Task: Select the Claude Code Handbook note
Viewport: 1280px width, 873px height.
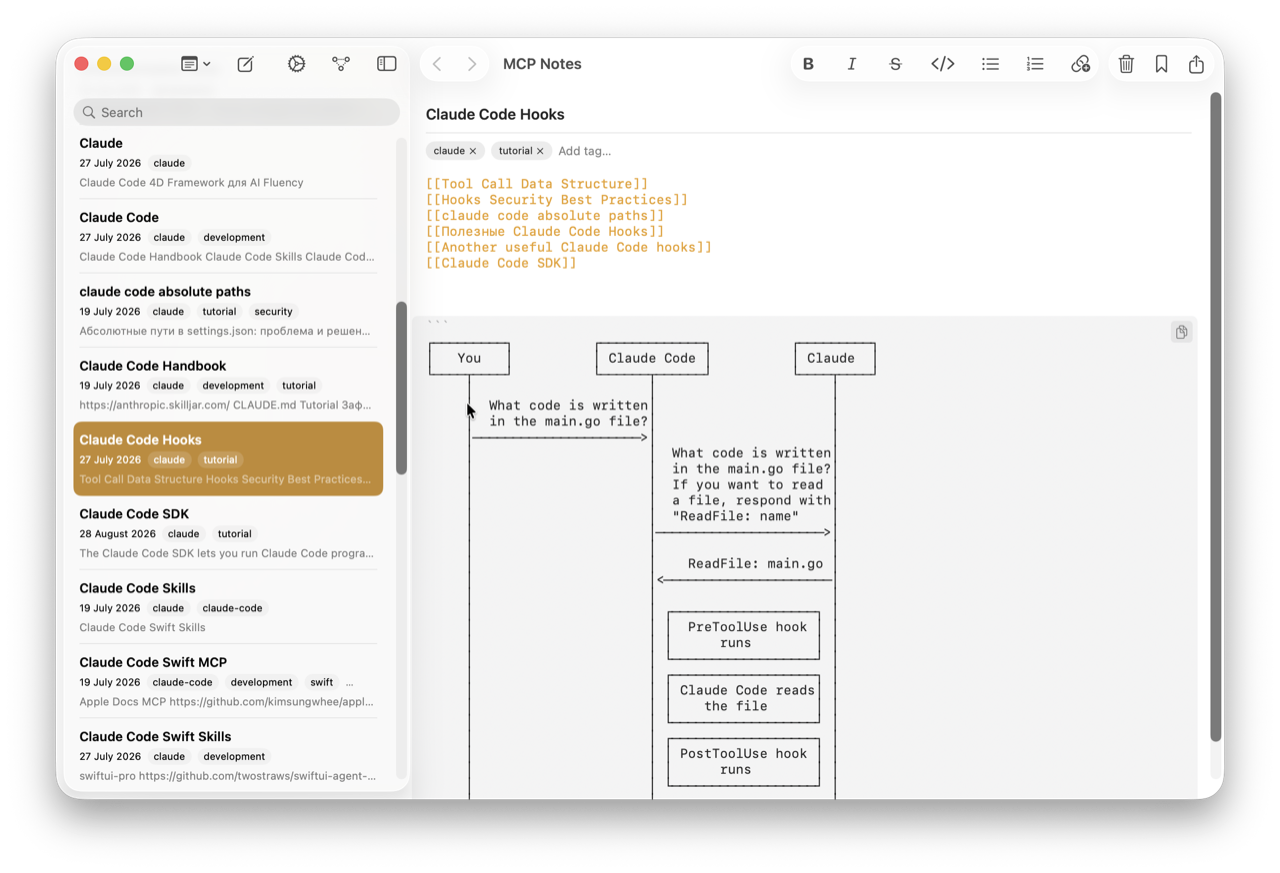Action: [x=228, y=385]
